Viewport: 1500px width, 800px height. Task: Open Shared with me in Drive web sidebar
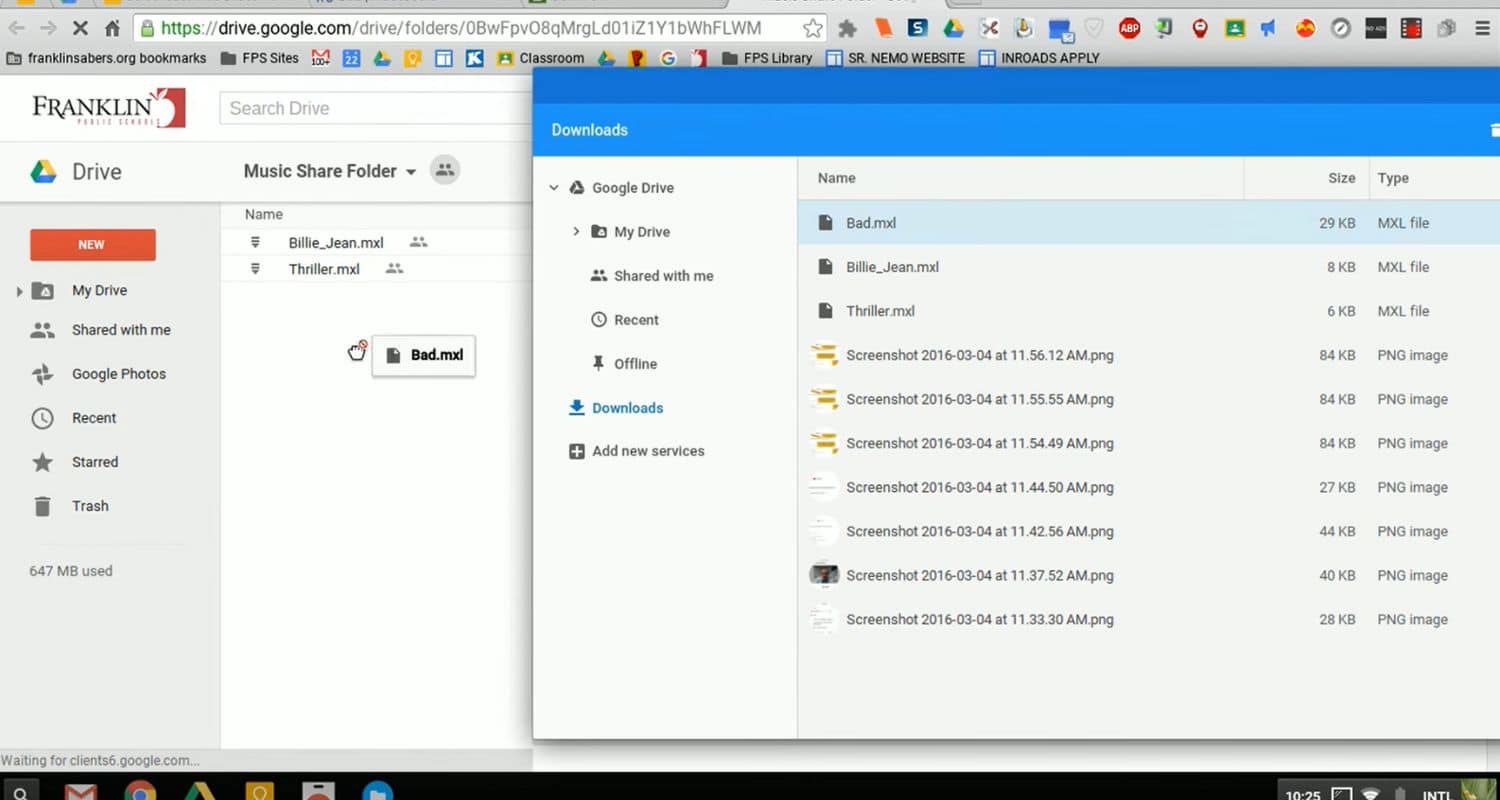121,330
